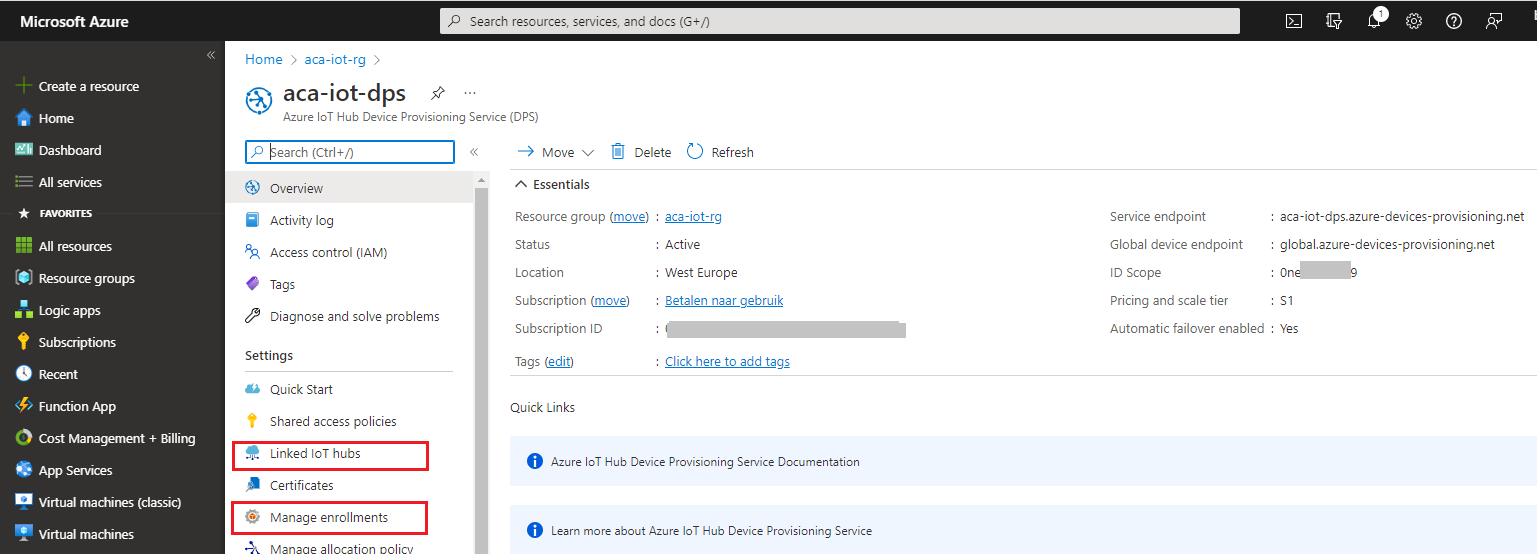Click the aca-iot-rg resource group link
This screenshot has width=1537, height=554.
(693, 216)
